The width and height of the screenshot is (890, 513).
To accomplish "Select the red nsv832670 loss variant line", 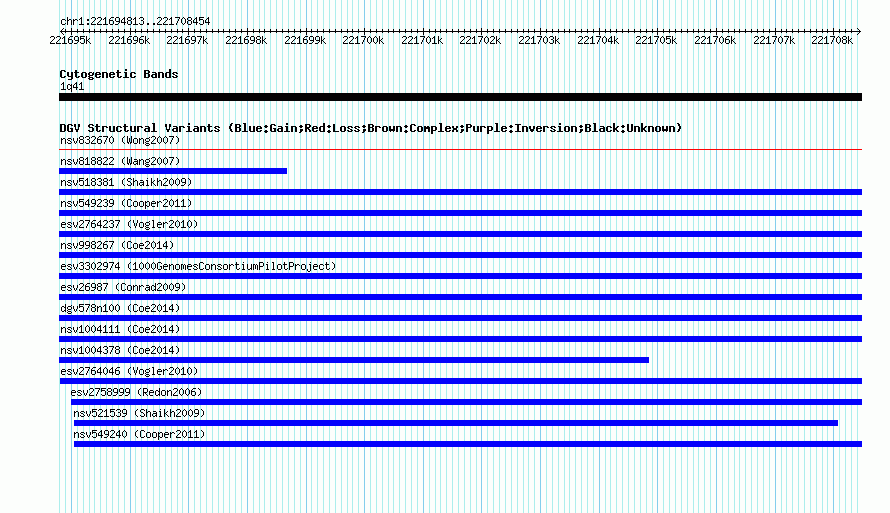I will click(460, 150).
